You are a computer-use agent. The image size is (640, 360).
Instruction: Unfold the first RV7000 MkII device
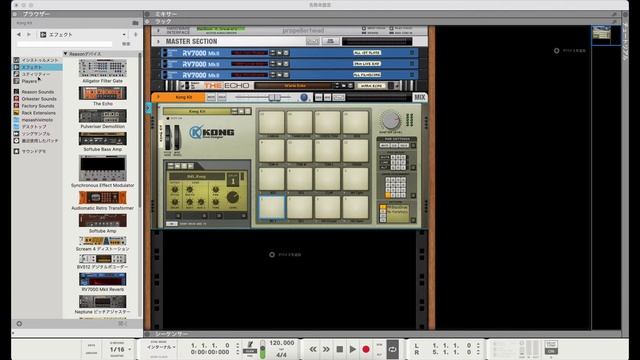158,53
